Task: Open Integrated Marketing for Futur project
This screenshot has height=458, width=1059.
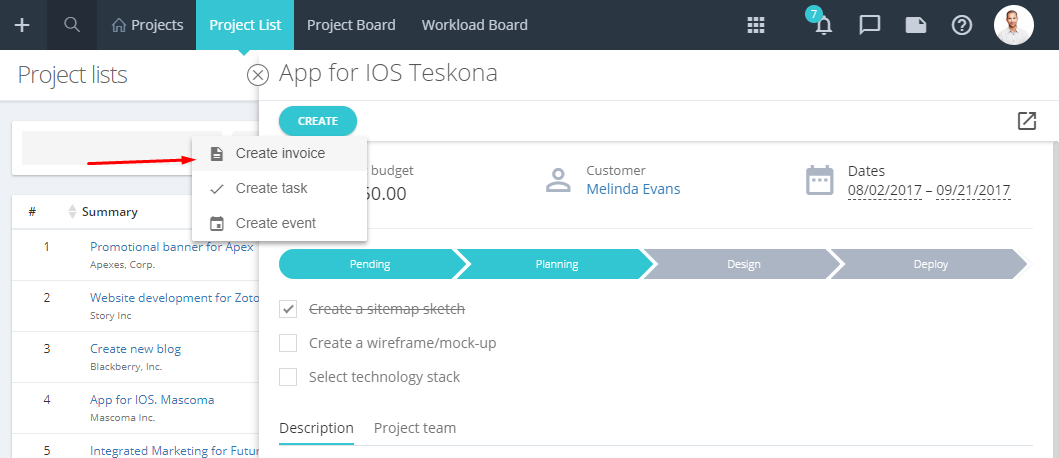Action: pos(174,451)
